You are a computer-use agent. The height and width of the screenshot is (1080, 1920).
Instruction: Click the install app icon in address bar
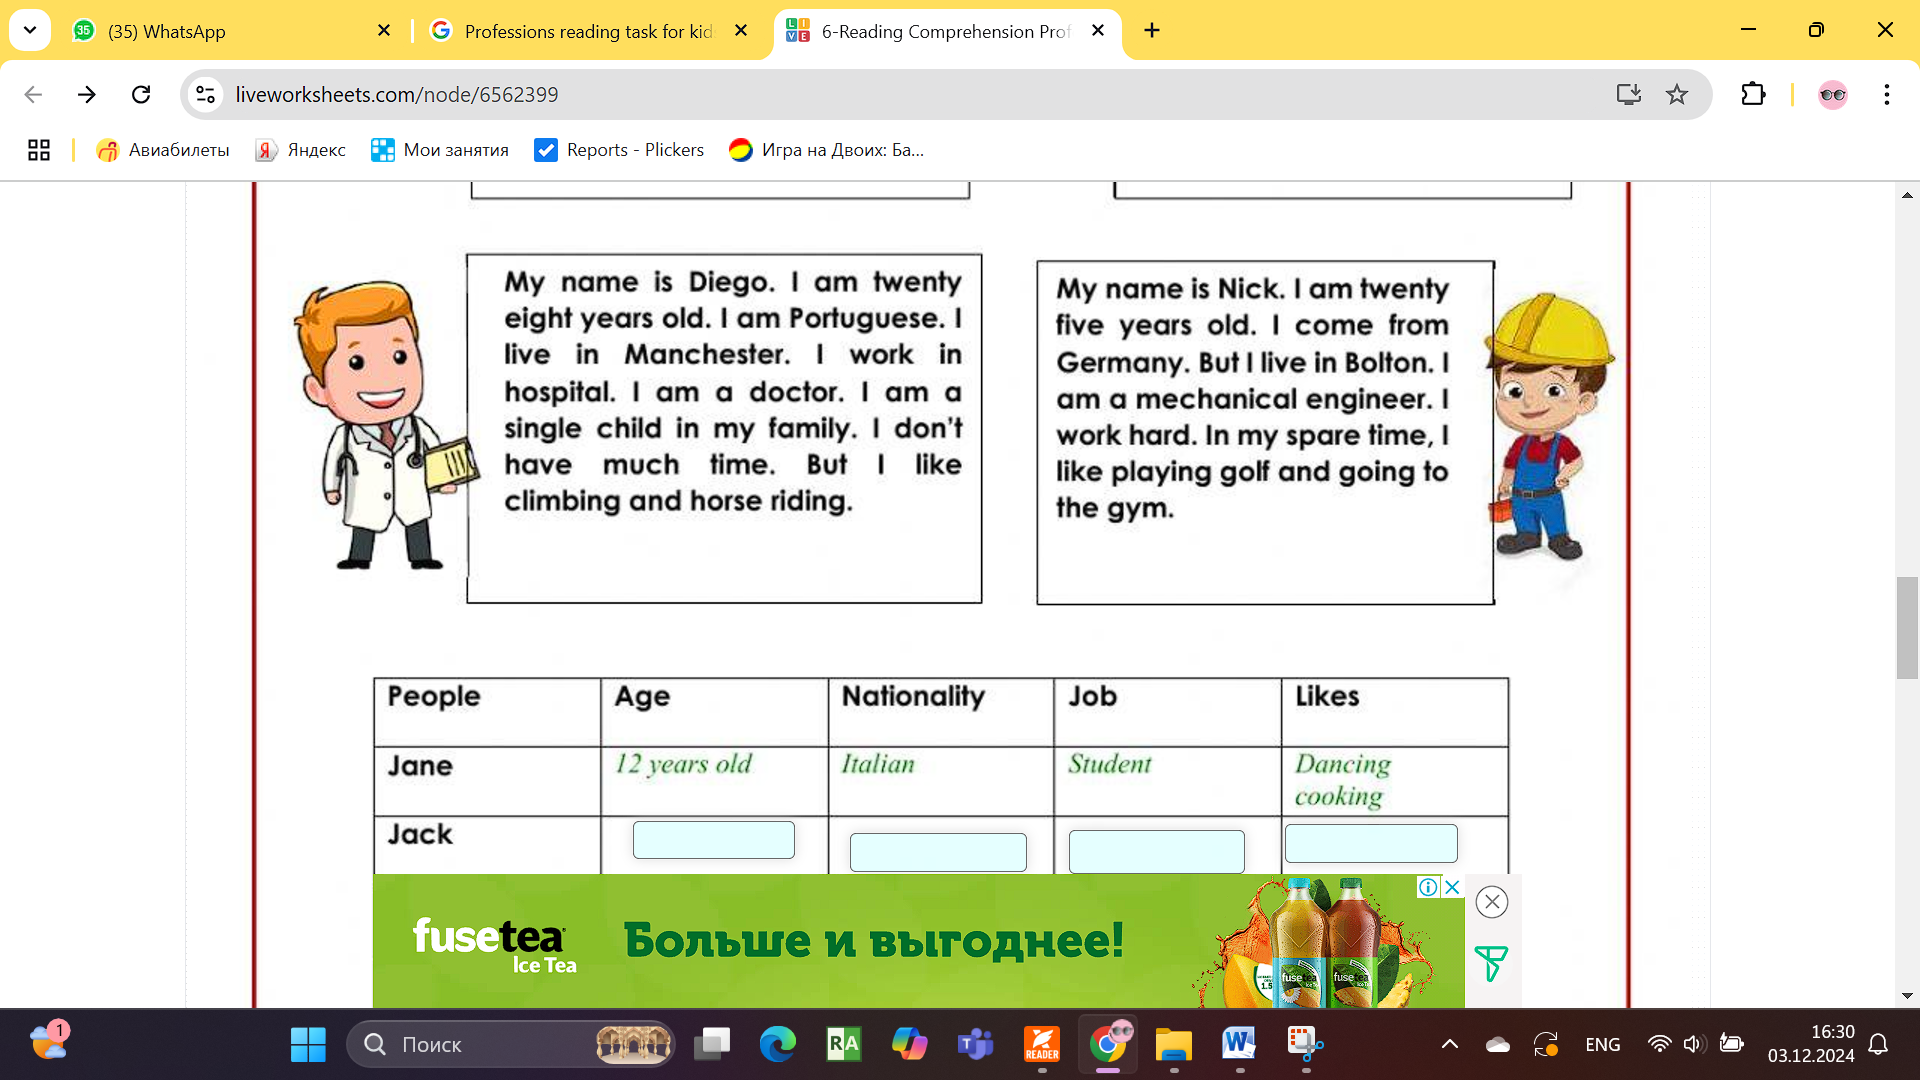click(x=1628, y=94)
